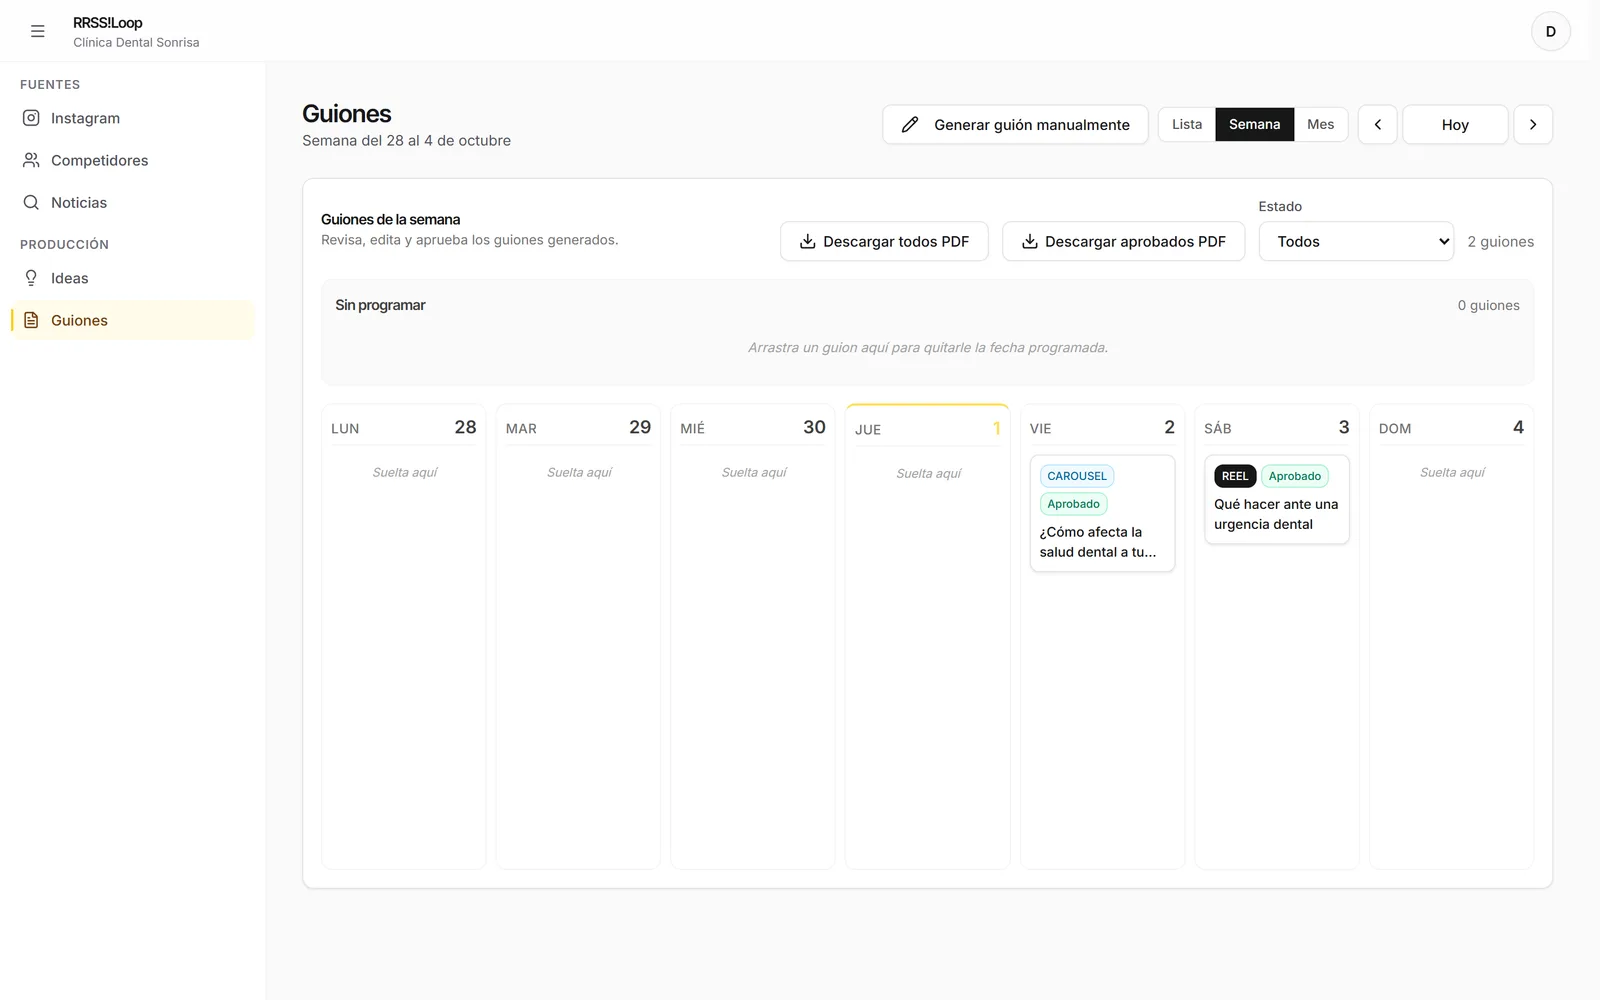This screenshot has width=1600, height=1000.
Task: Click Semana del 28 al 4 de octubre
Action: [406, 141]
